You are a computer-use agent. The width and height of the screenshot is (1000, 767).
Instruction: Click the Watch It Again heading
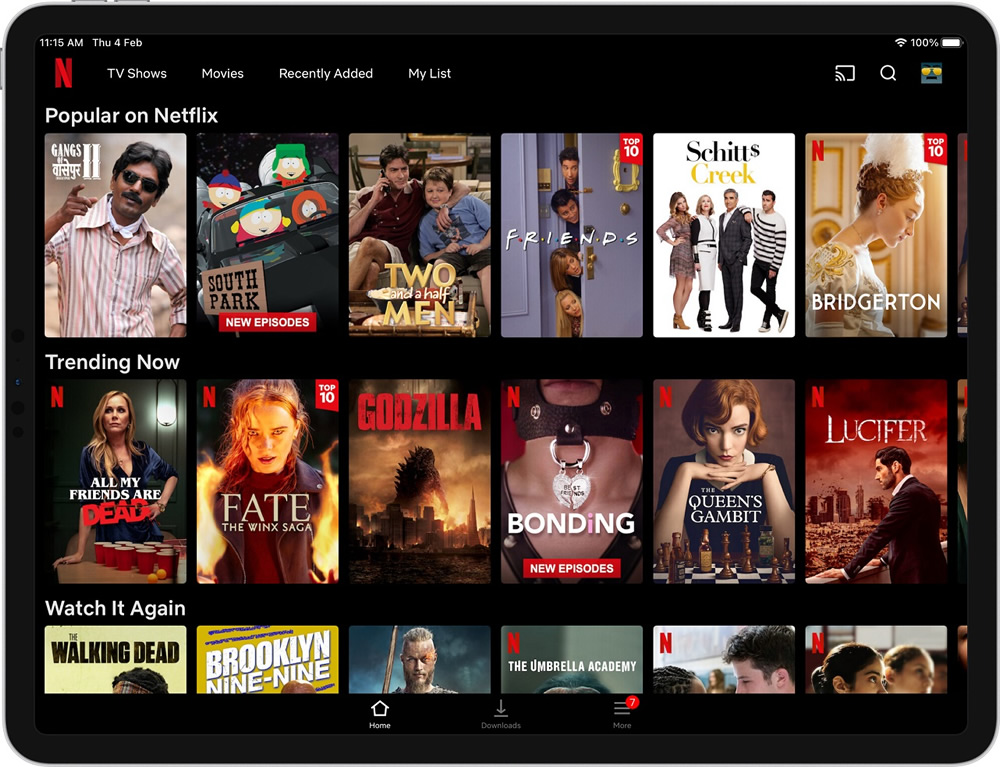click(115, 608)
